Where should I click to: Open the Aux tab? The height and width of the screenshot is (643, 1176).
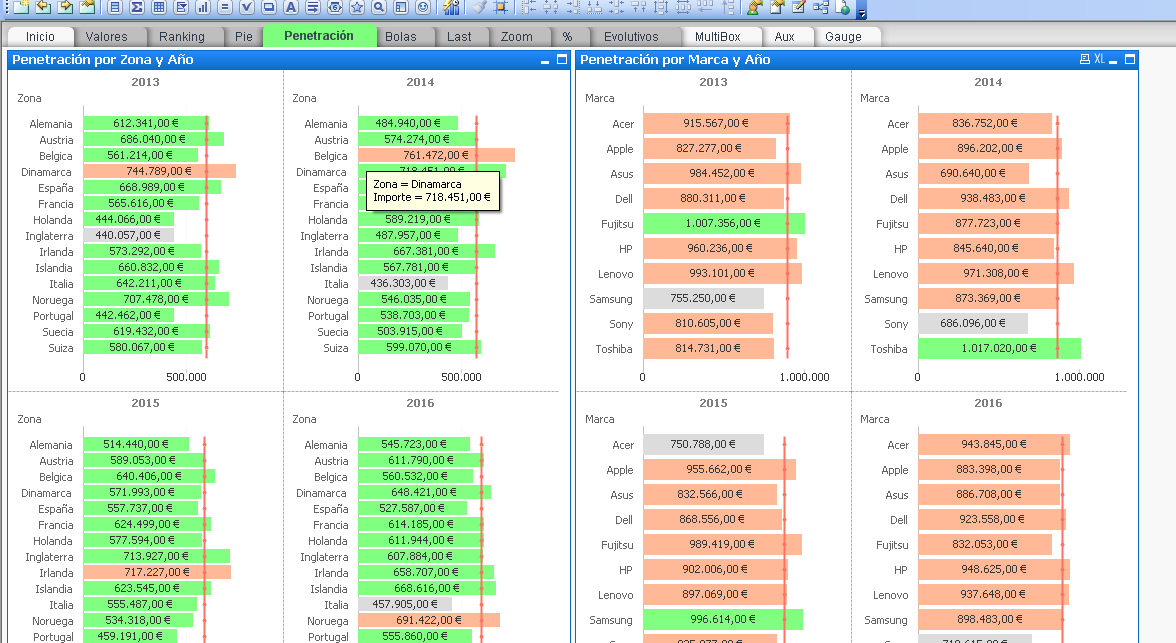click(784, 37)
